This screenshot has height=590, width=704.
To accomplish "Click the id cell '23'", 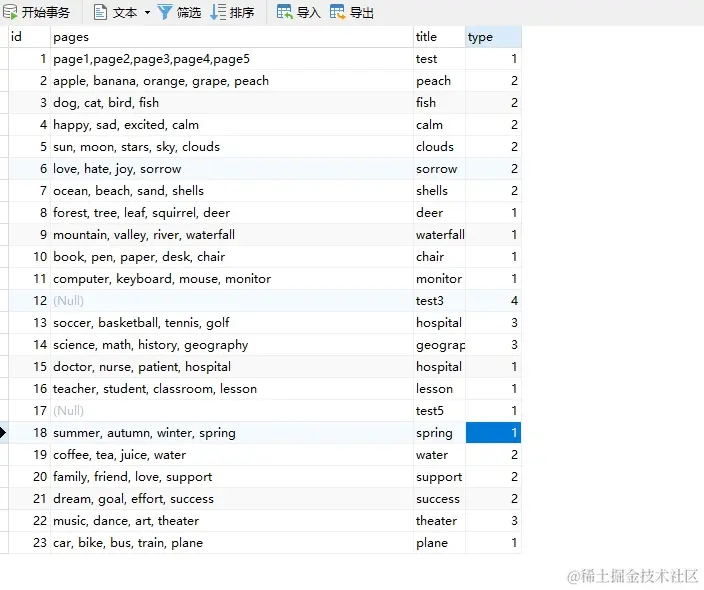I will (29, 543).
